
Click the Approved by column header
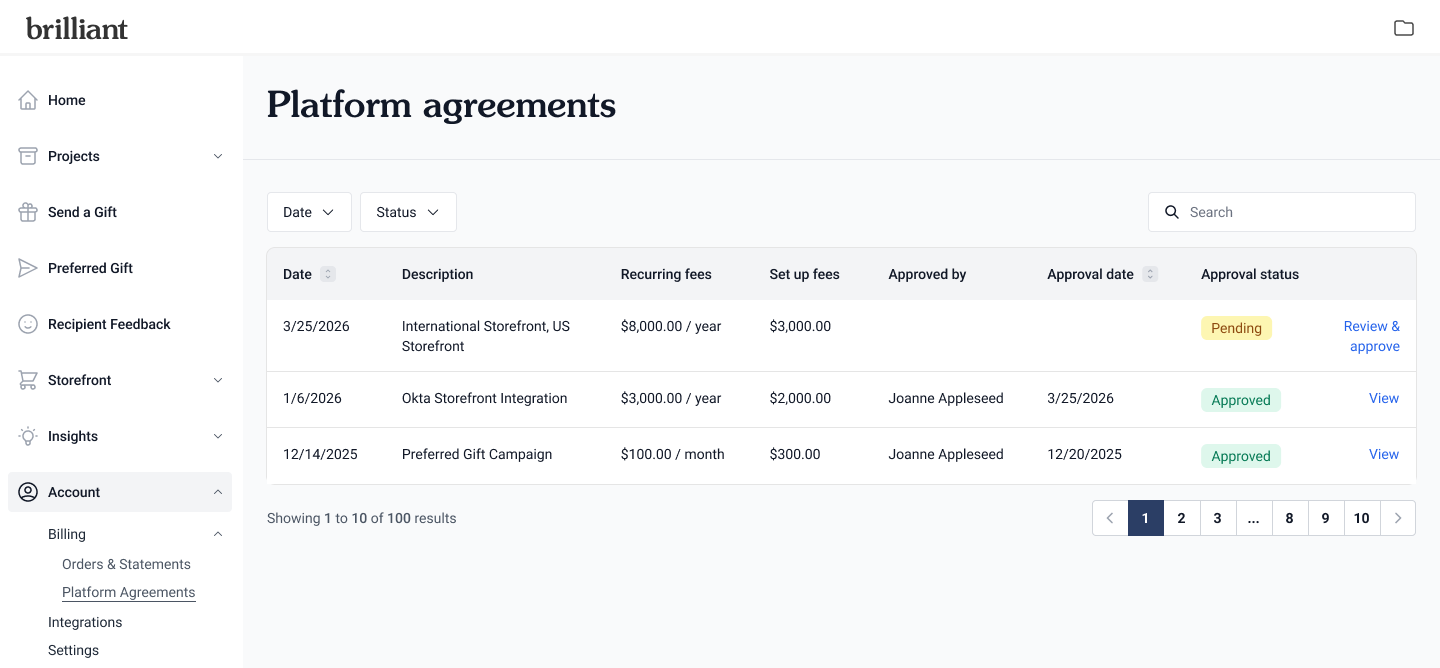click(x=927, y=274)
